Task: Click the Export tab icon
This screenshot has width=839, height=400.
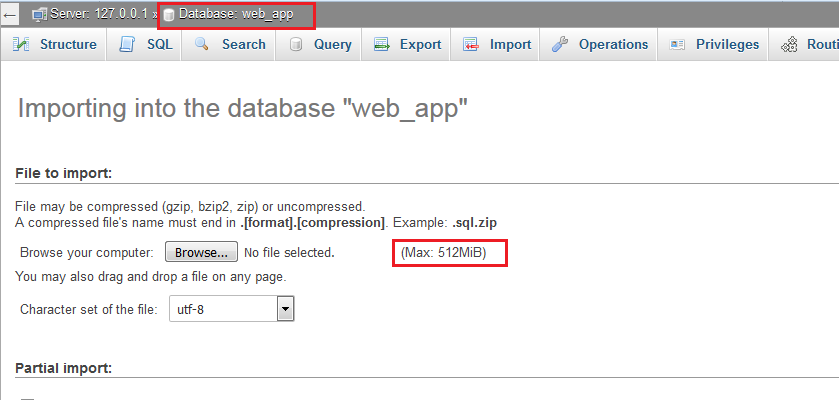Action: point(382,44)
